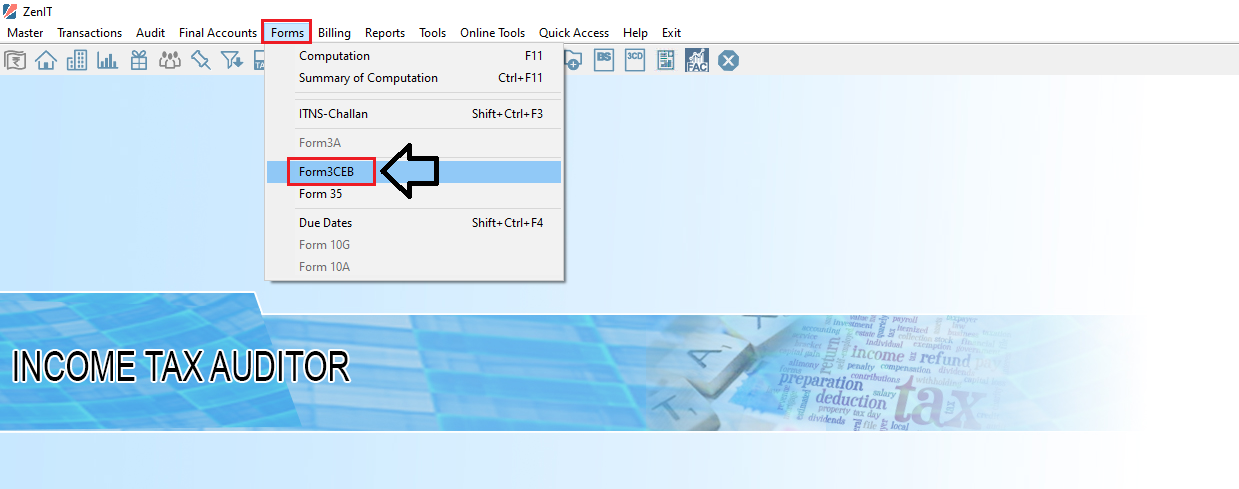Open the Final Accounts menu

[218, 33]
